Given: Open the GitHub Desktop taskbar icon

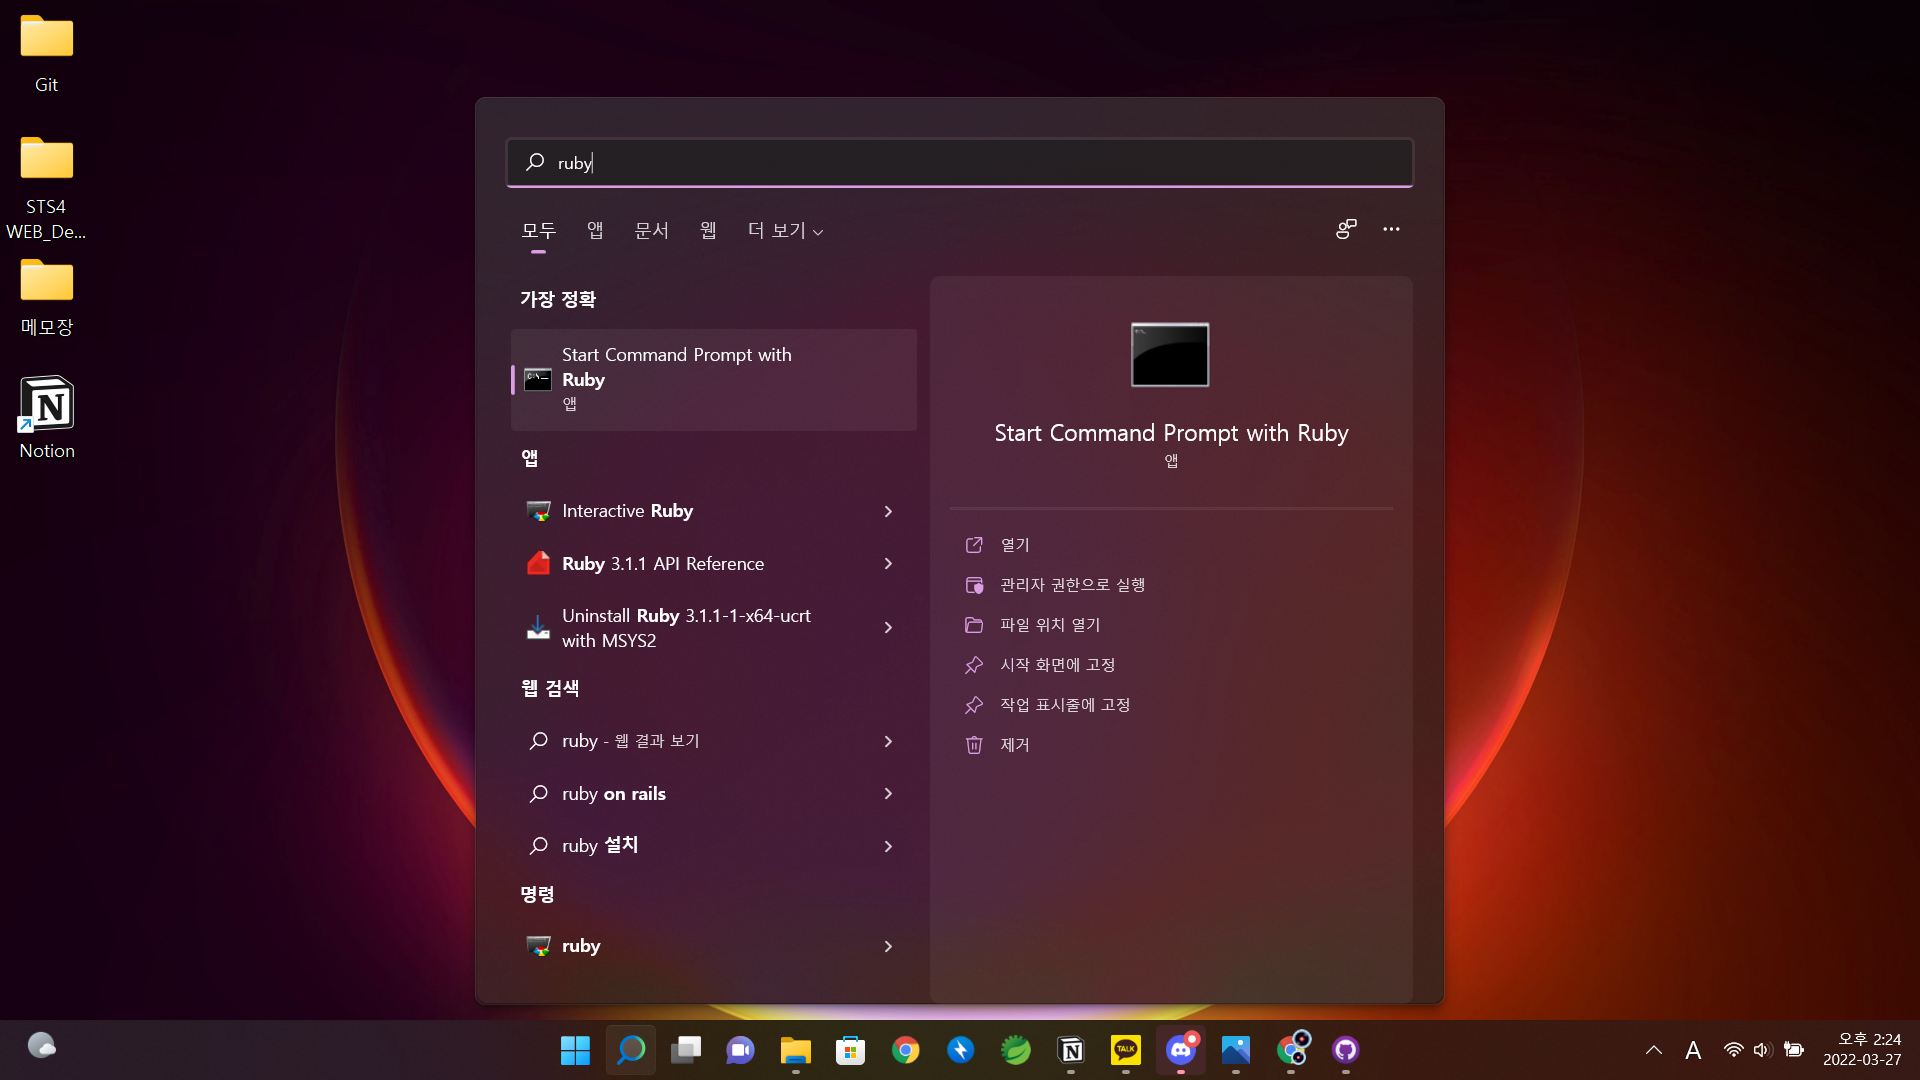Looking at the screenshot, I should coord(1345,1050).
